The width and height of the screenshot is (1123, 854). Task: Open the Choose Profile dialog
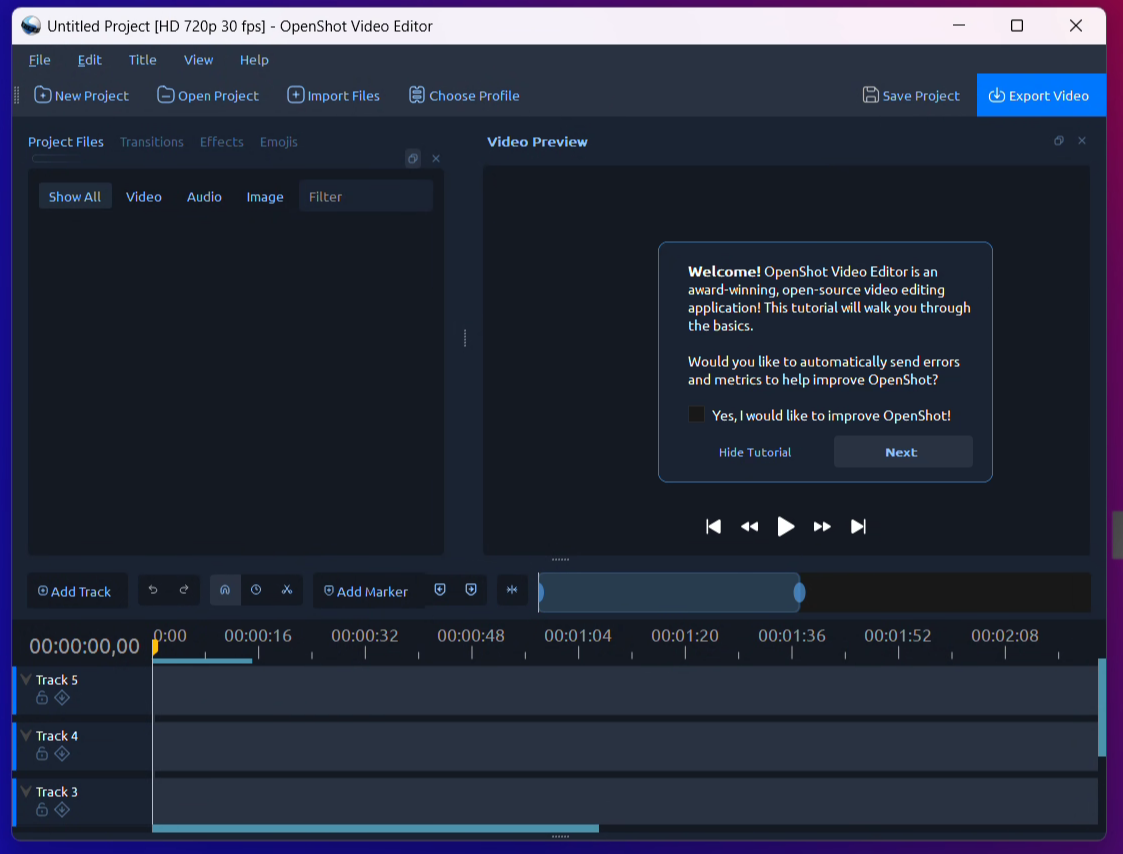(x=464, y=95)
